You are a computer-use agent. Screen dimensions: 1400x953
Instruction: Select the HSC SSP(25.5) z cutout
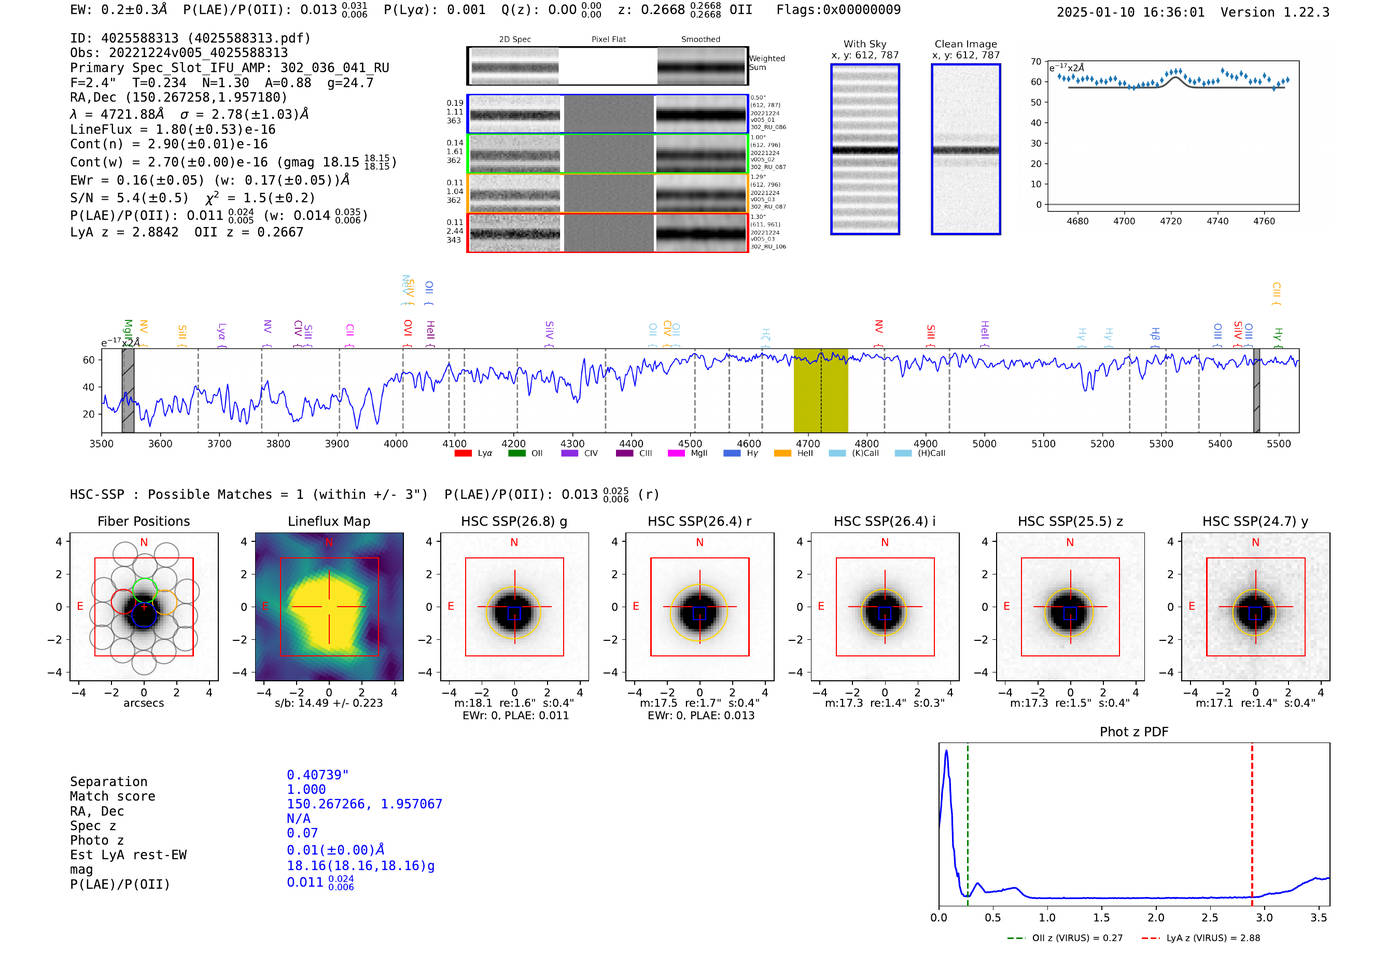pos(1070,607)
